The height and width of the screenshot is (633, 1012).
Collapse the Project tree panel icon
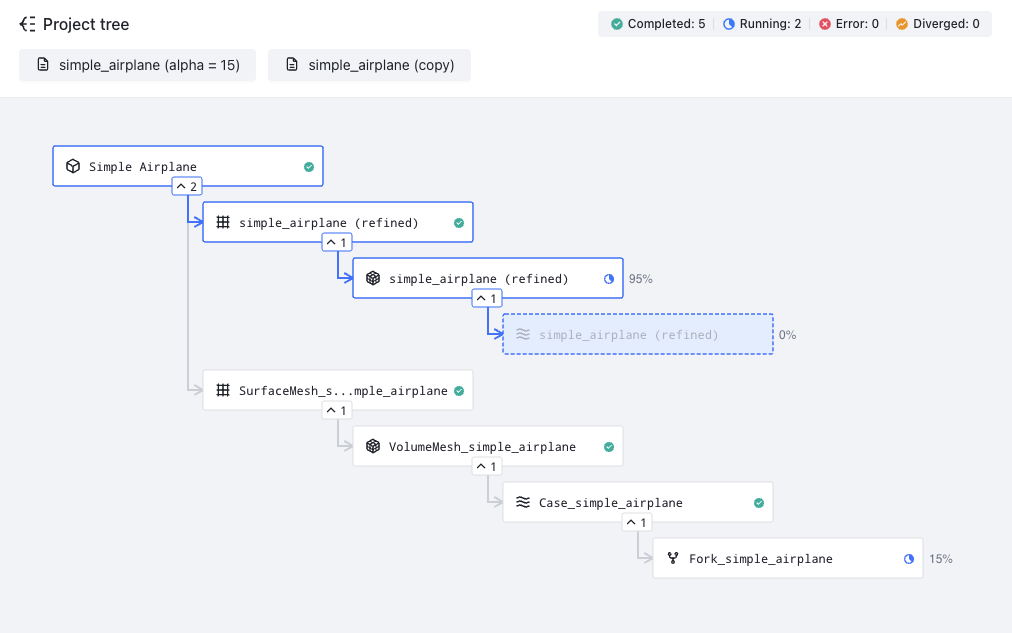[28, 25]
